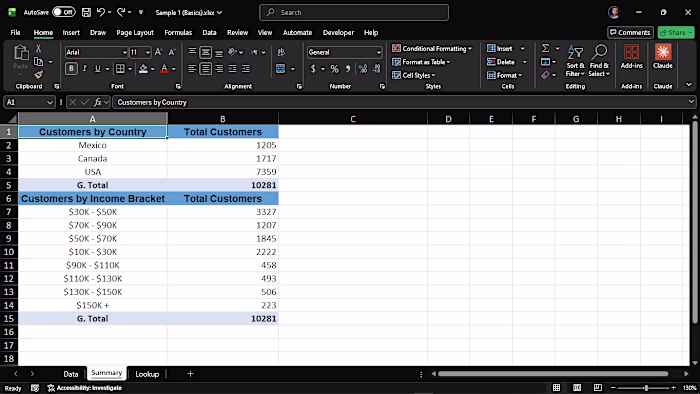Image resolution: width=700 pixels, height=394 pixels.
Task: Toggle Italic formatting
Action: point(84,69)
